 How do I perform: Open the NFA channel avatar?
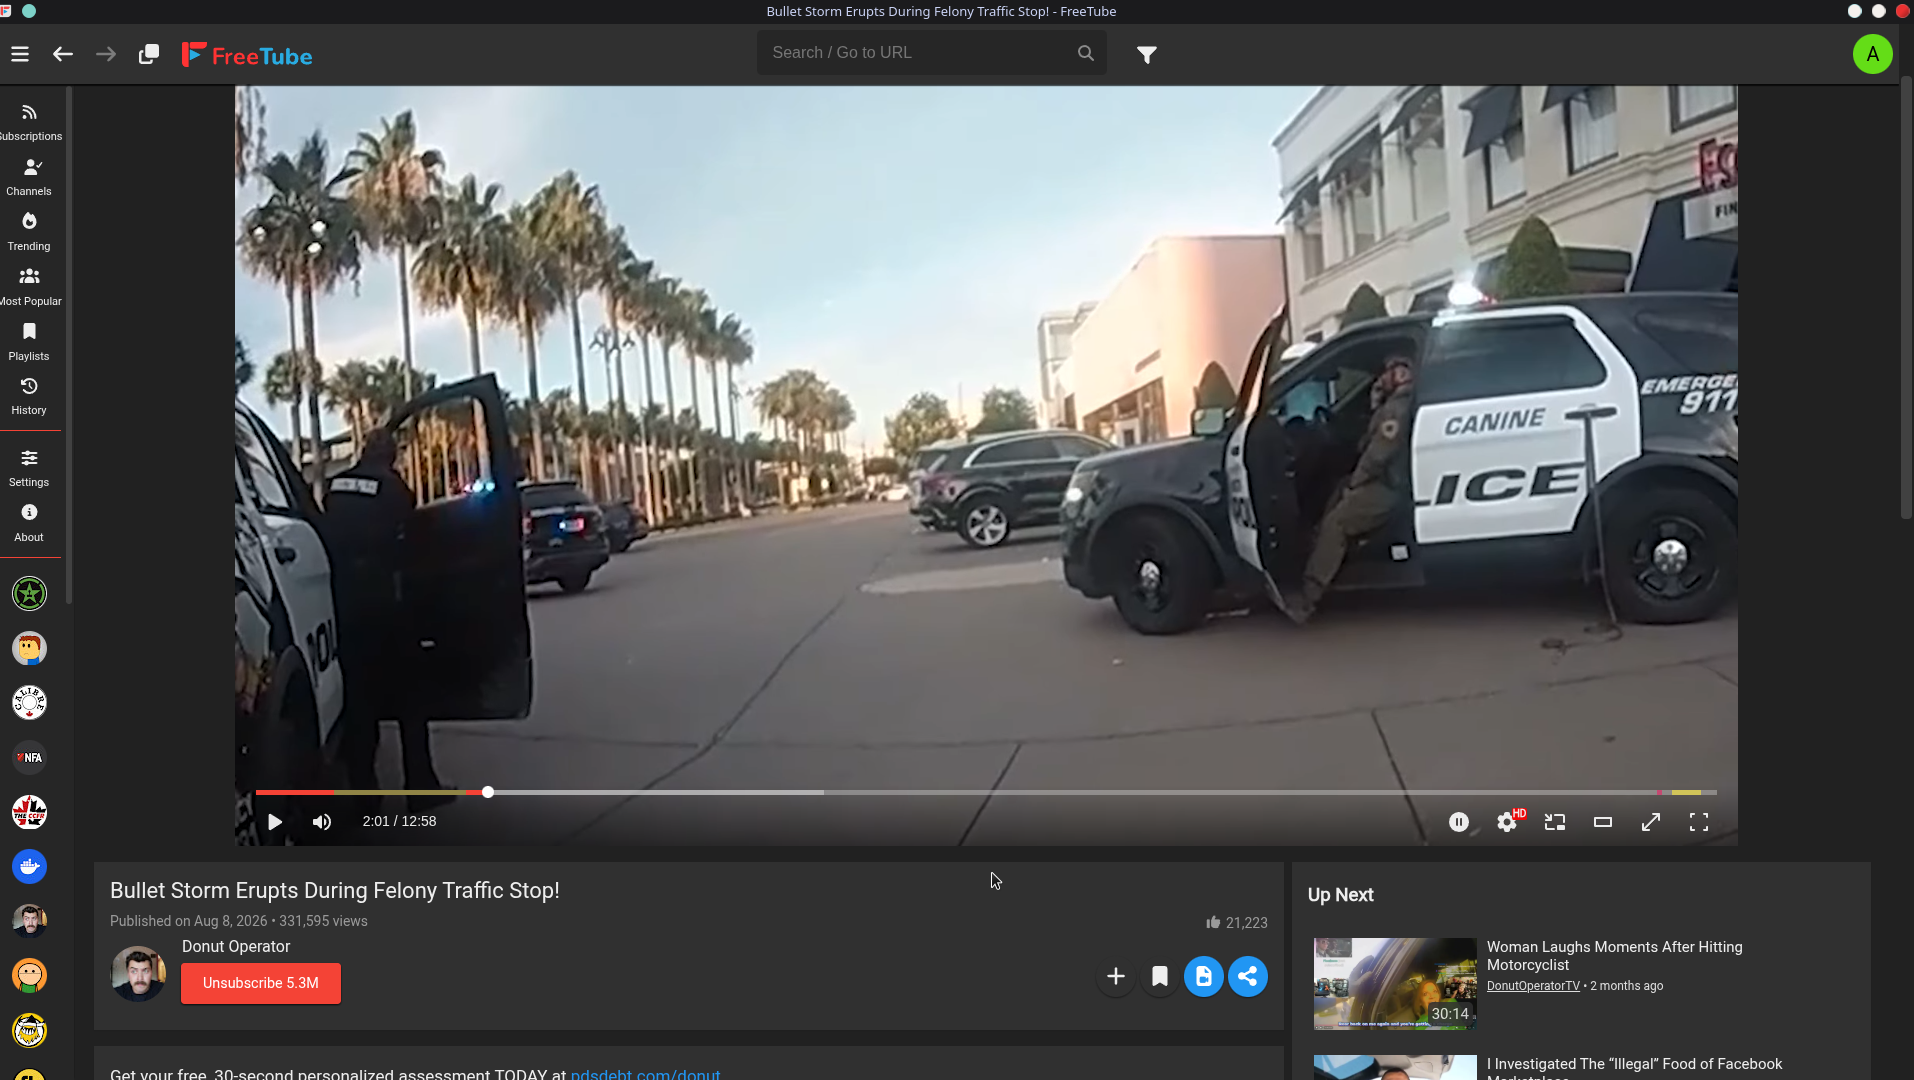point(29,758)
